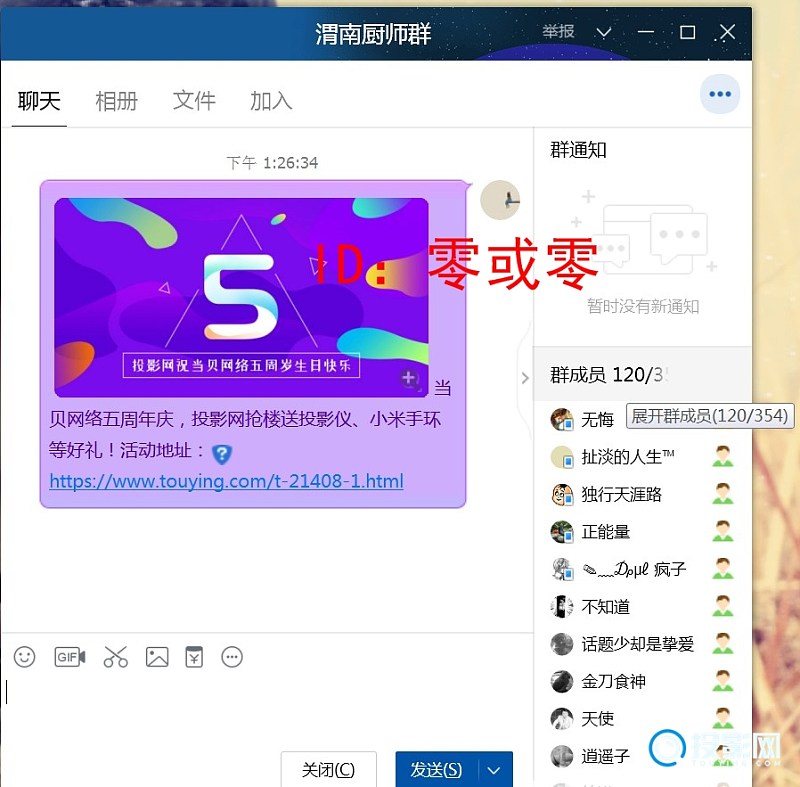Switch to the 聊天 tab
Image resolution: width=800 pixels, height=787 pixels.
coord(39,101)
